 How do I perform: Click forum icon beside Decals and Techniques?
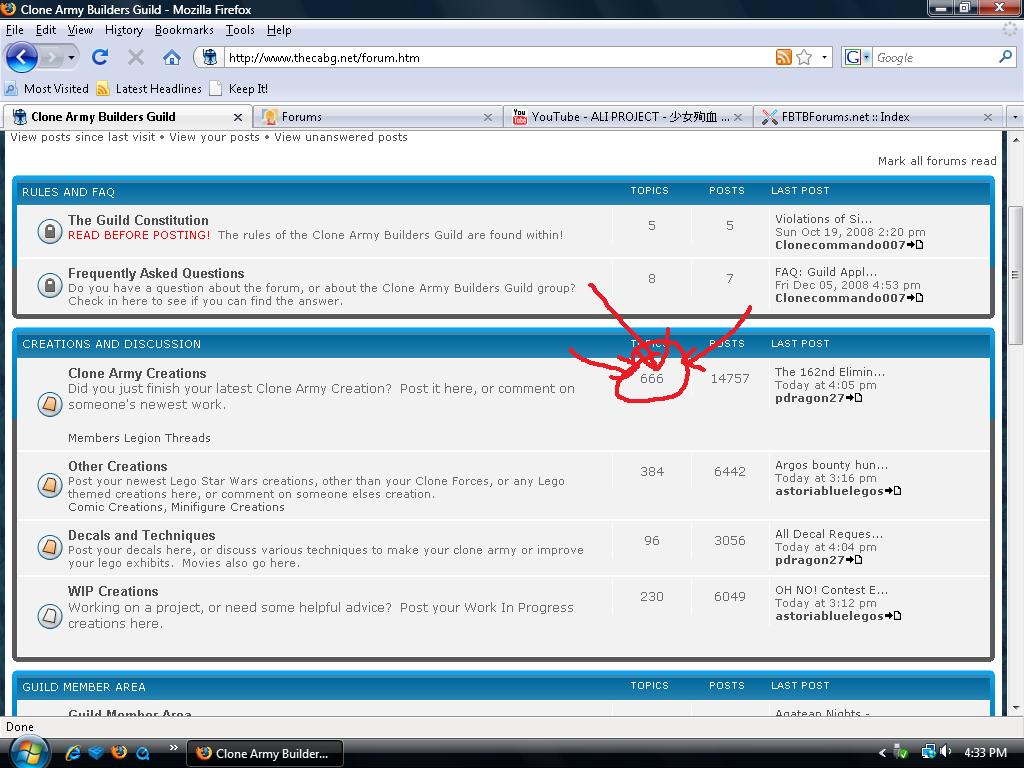point(50,546)
